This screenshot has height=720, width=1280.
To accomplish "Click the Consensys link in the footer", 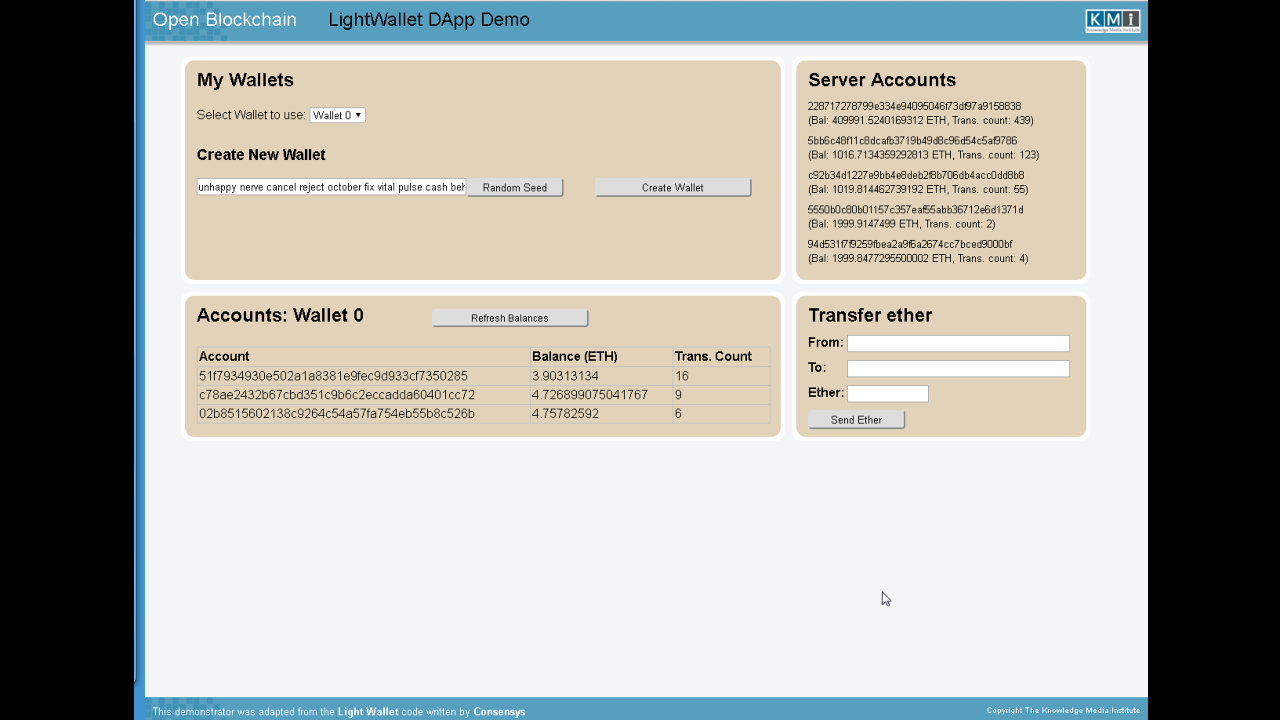I will [x=499, y=711].
